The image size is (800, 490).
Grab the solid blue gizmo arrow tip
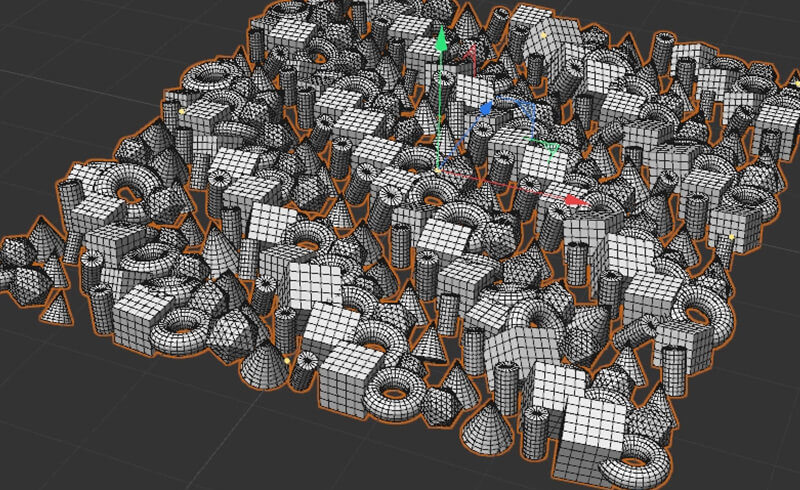click(x=487, y=107)
